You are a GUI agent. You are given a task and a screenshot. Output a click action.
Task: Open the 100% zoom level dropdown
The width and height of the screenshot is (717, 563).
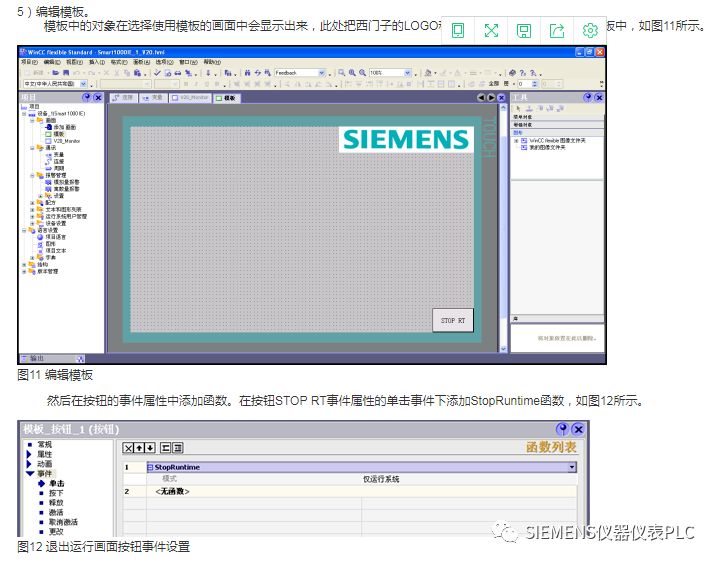pyautogui.click(x=407, y=73)
